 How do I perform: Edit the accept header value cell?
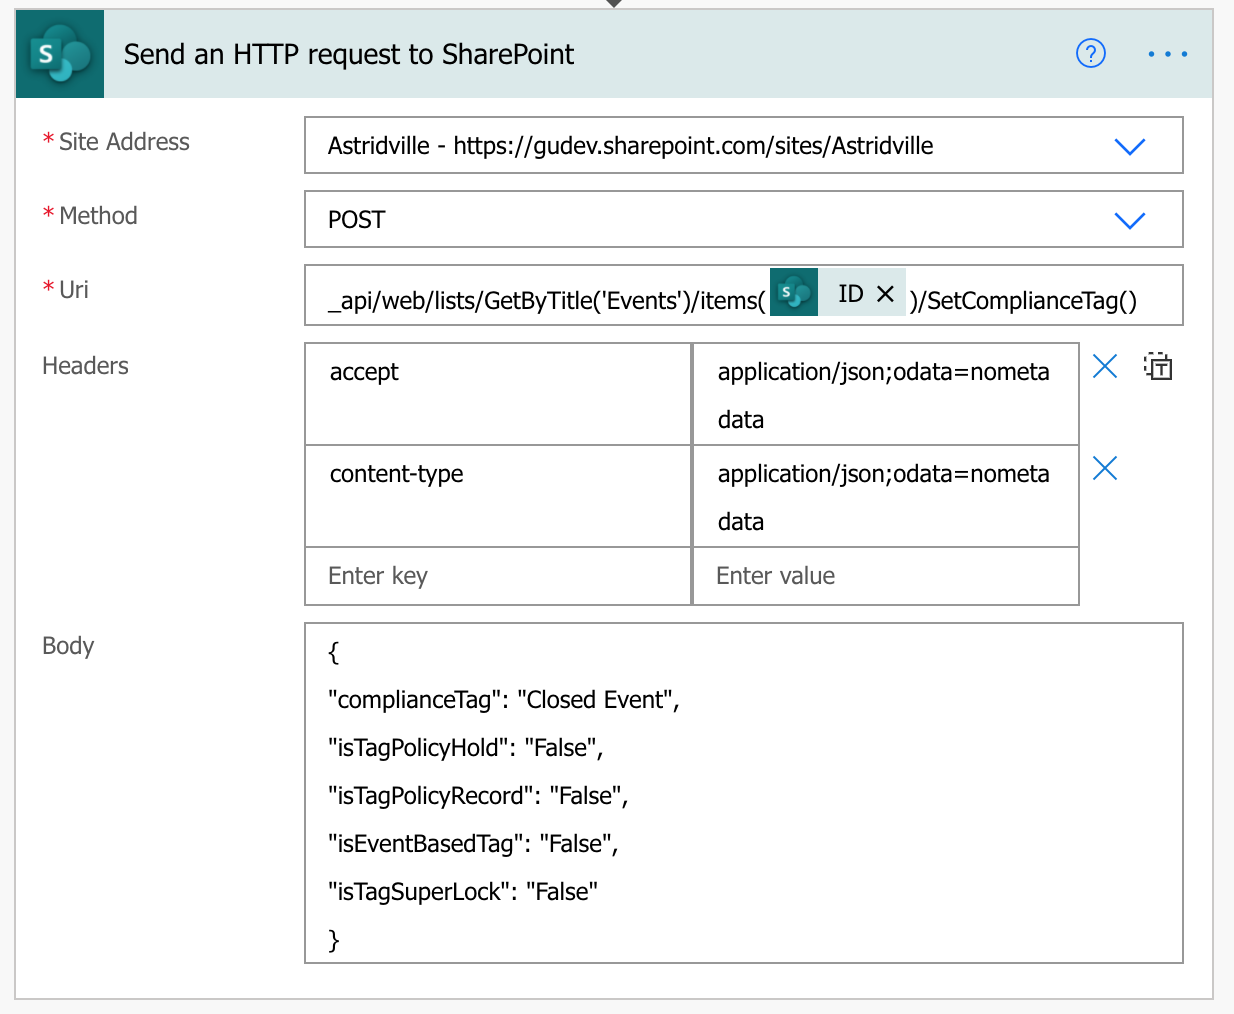[885, 394]
